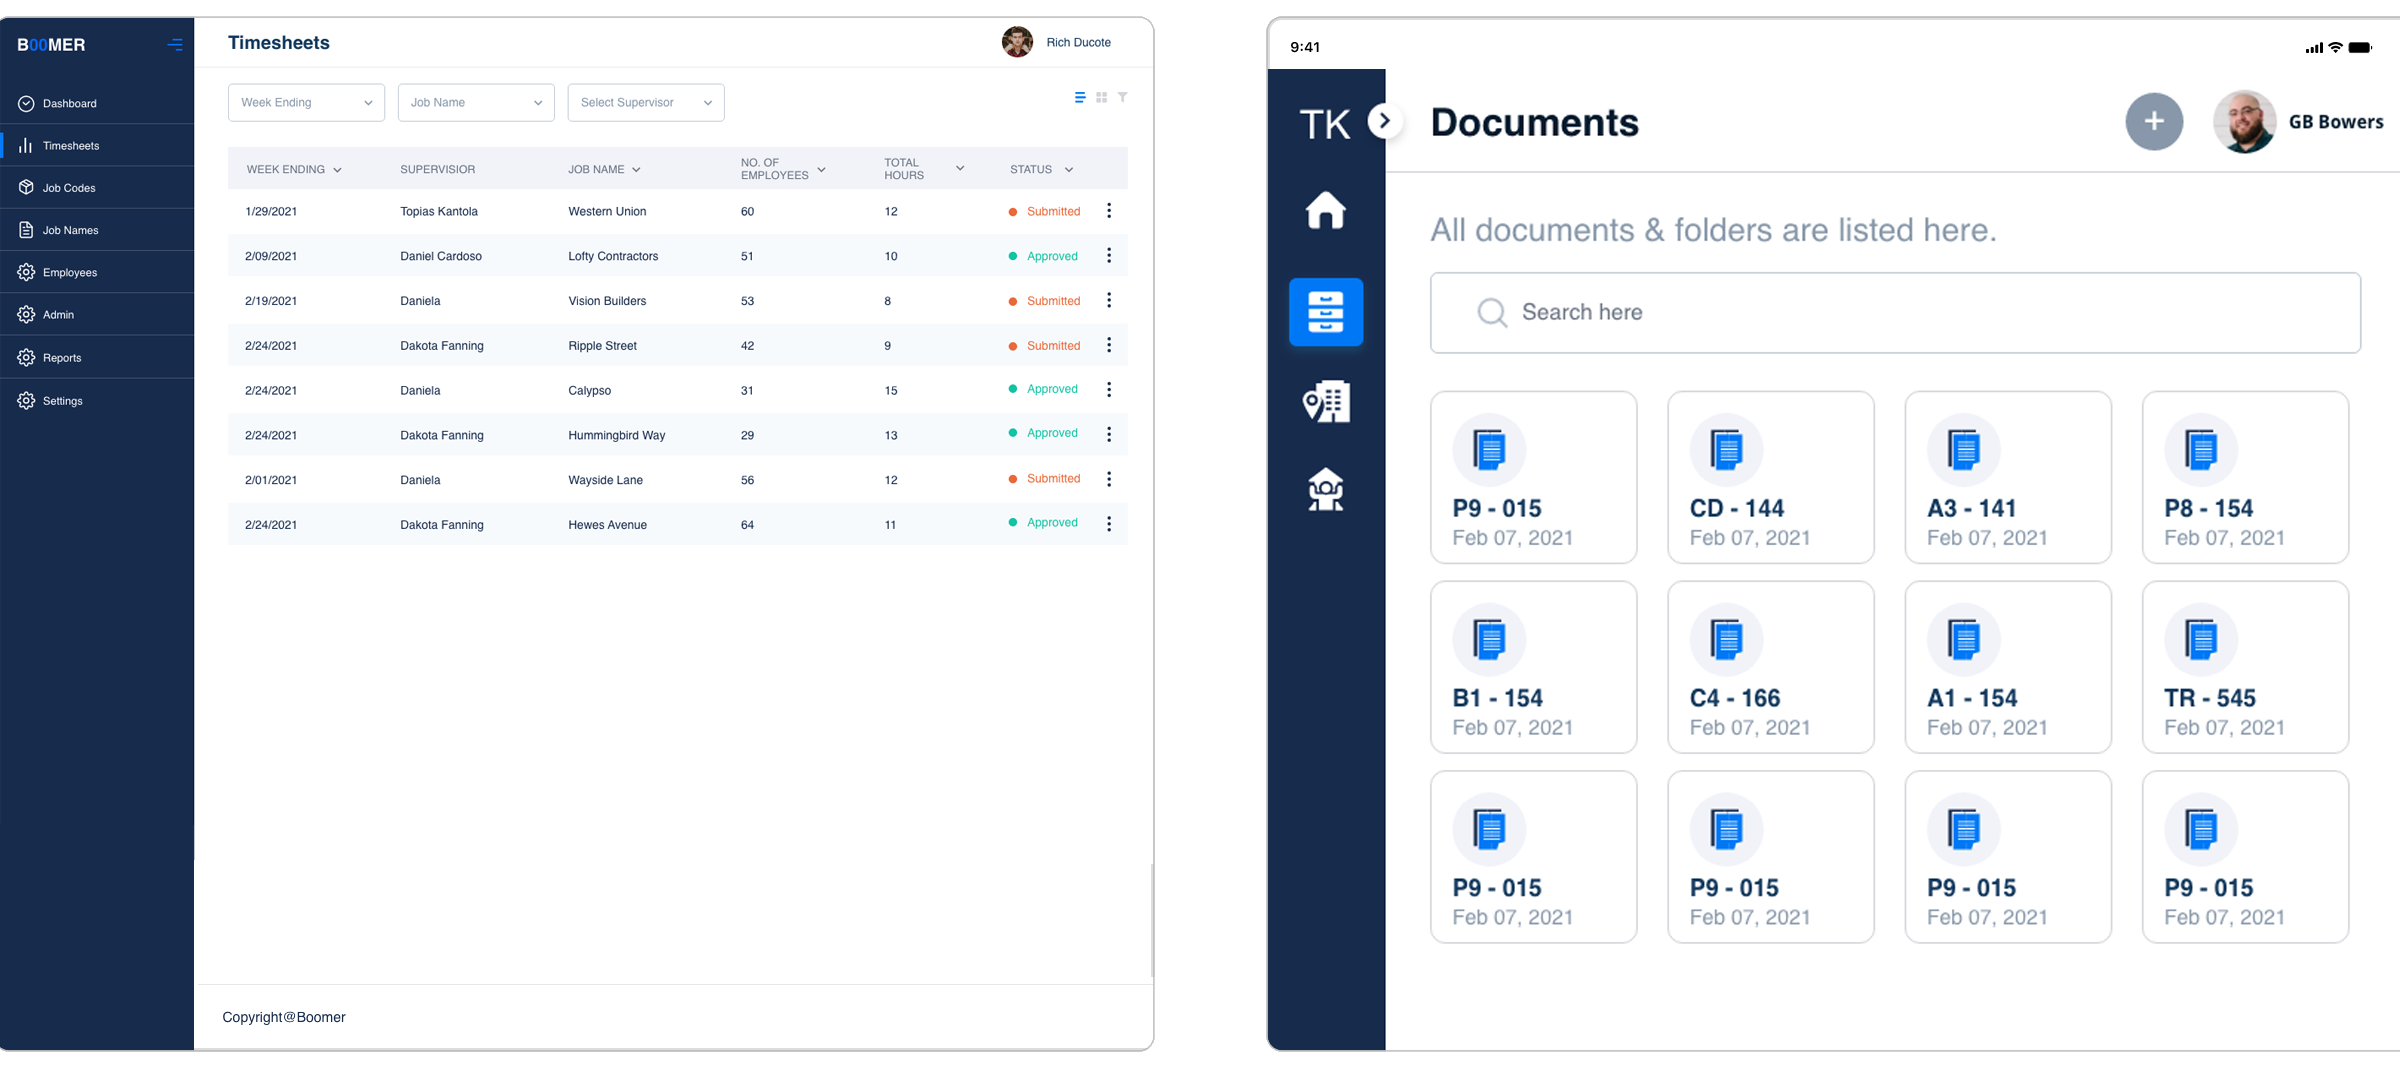Go to Job Codes in sidebar

pos(69,188)
